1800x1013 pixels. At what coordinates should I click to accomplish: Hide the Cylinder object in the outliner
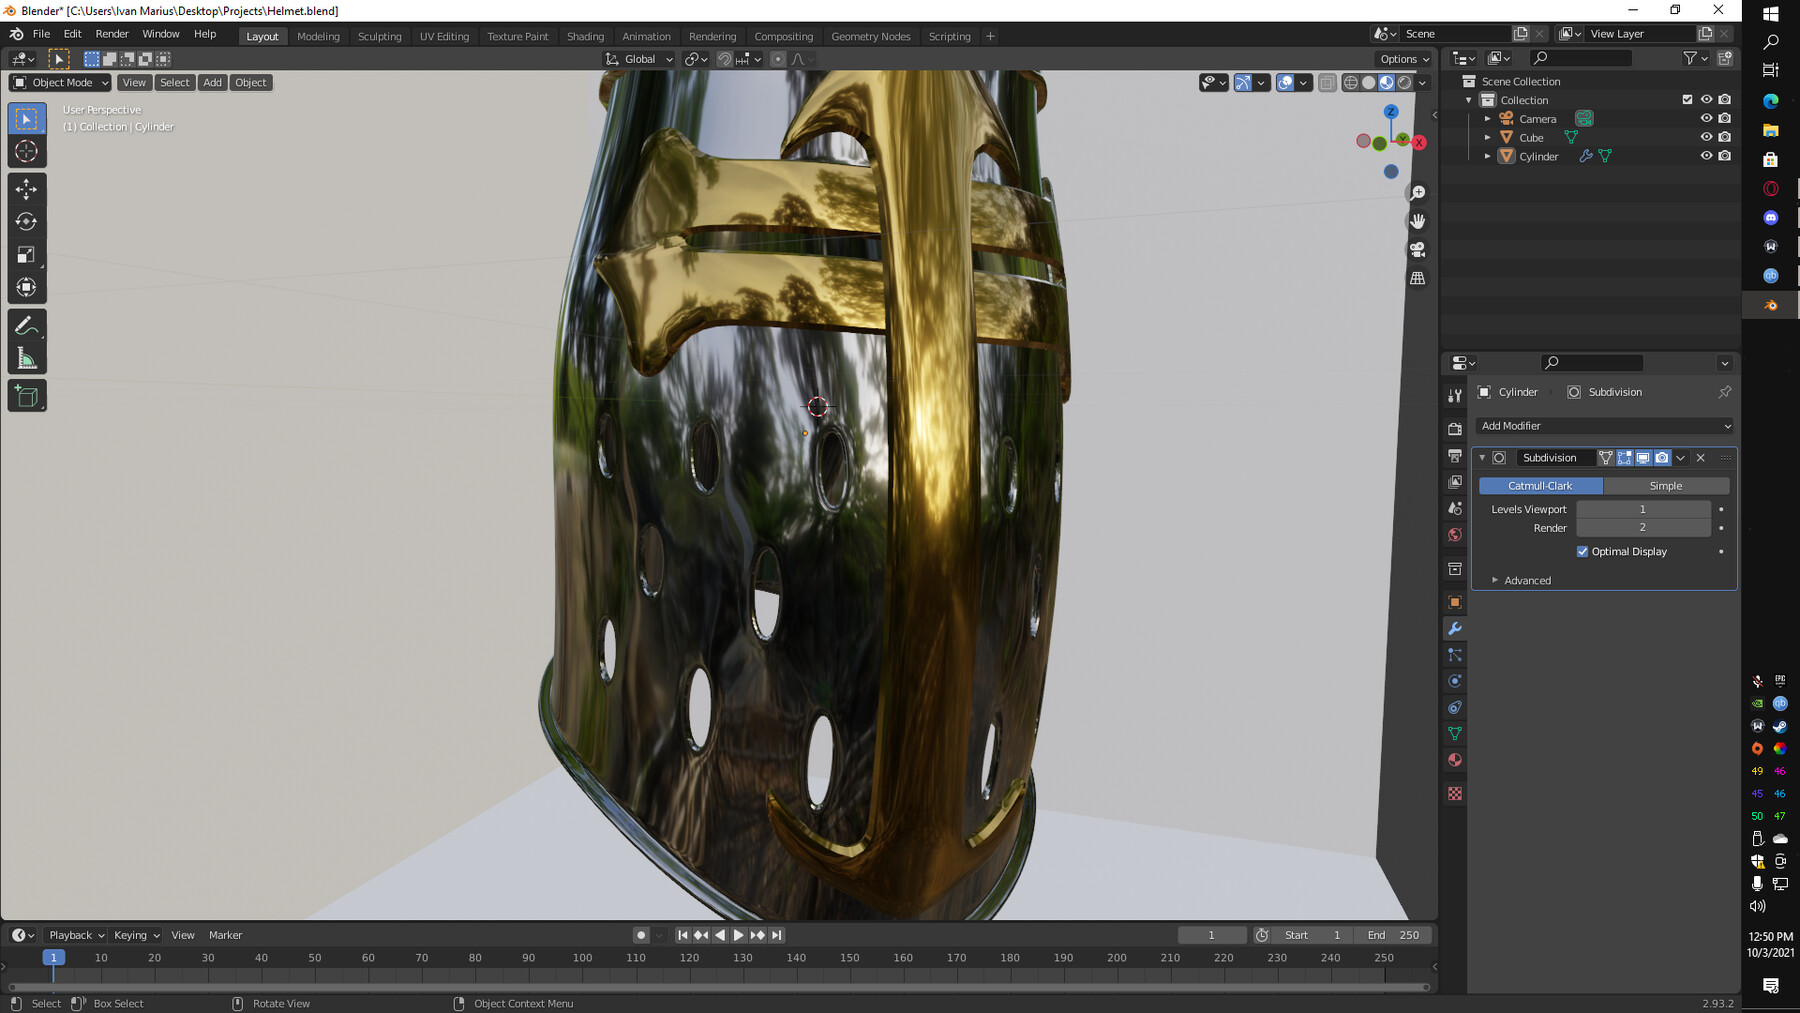(1706, 156)
